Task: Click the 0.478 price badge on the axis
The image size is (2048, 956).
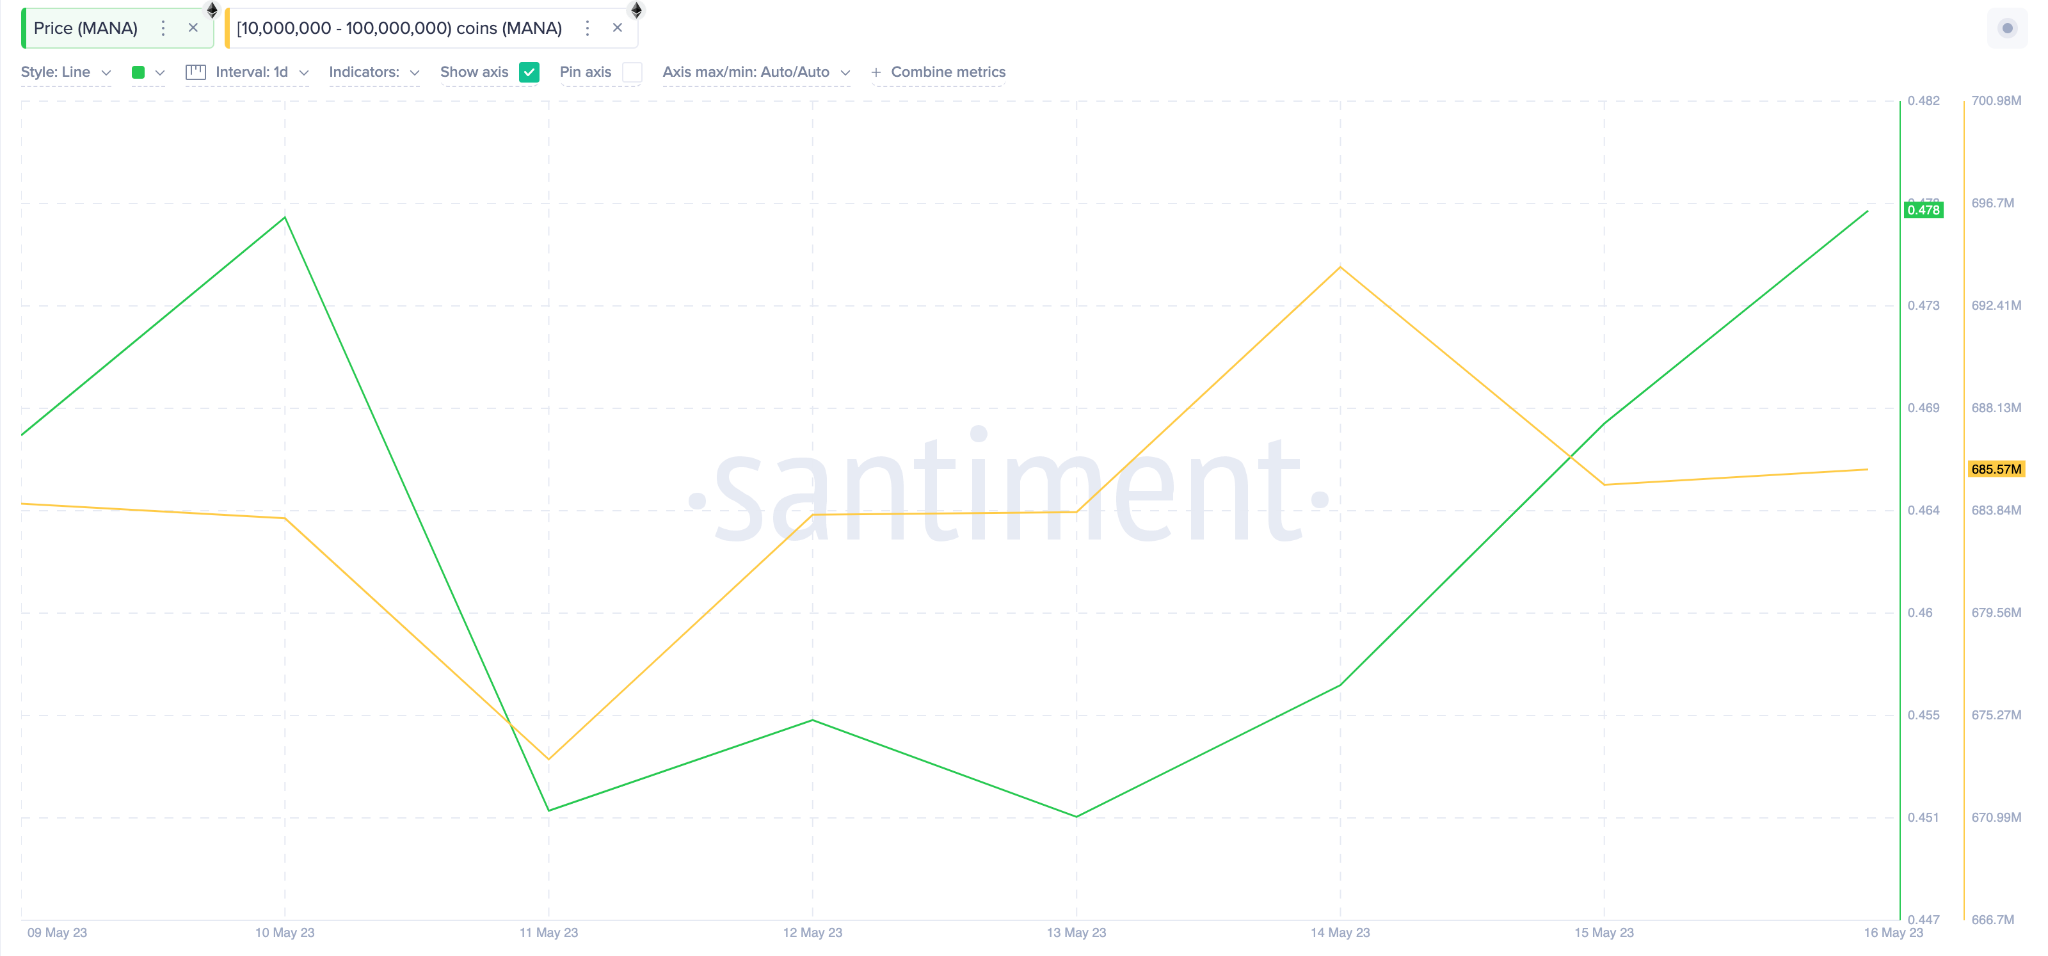Action: (1925, 210)
